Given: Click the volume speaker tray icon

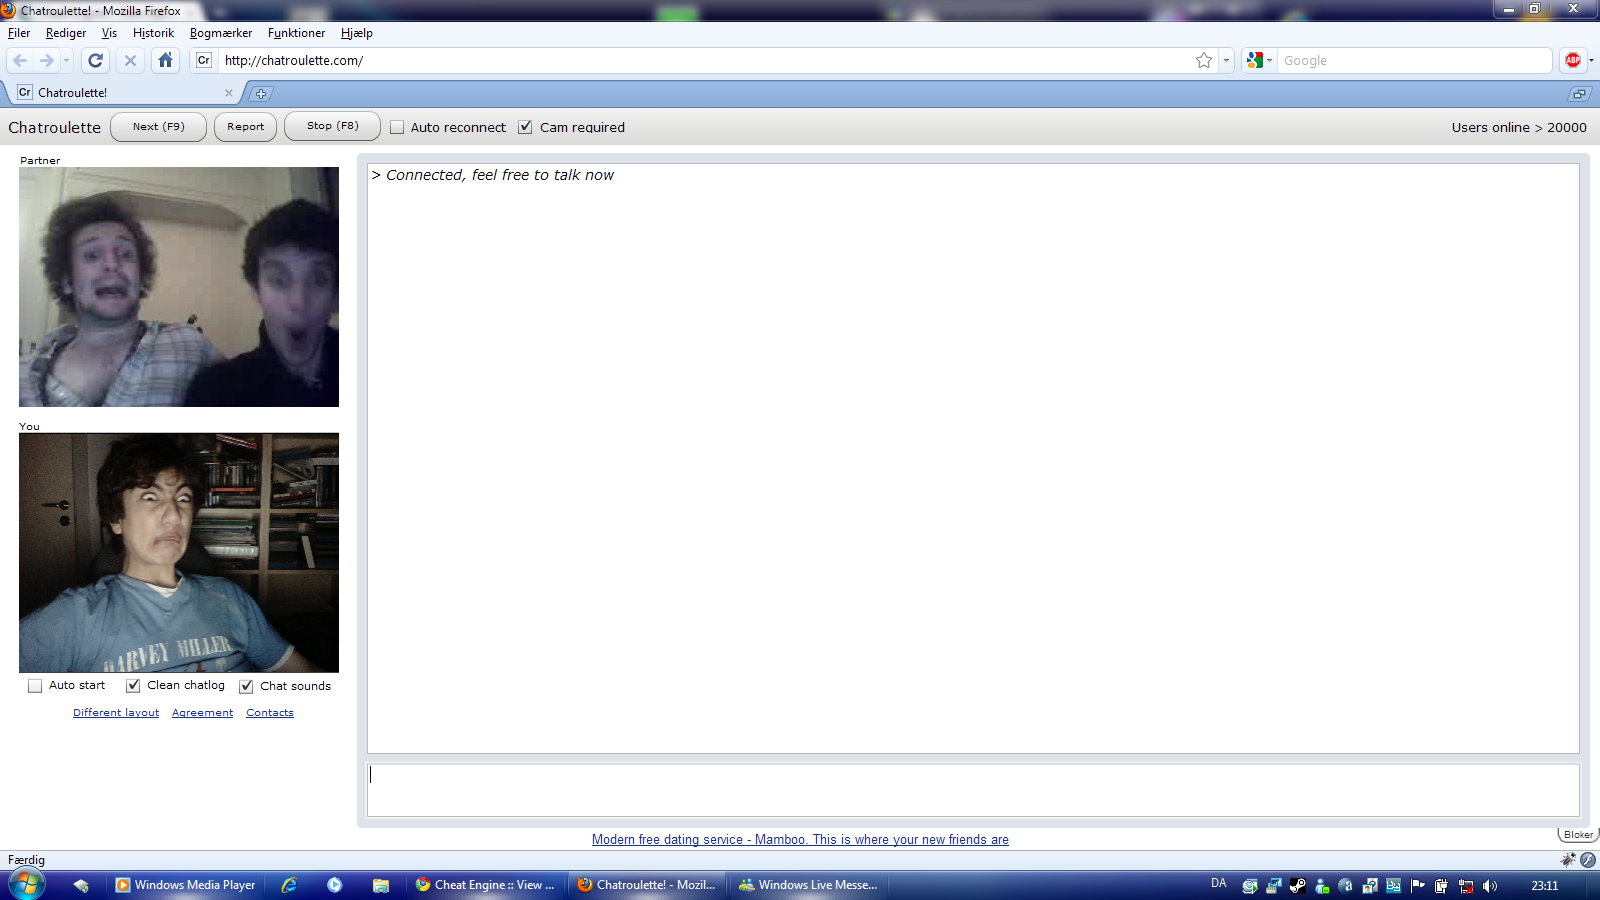Looking at the screenshot, I should (x=1490, y=886).
